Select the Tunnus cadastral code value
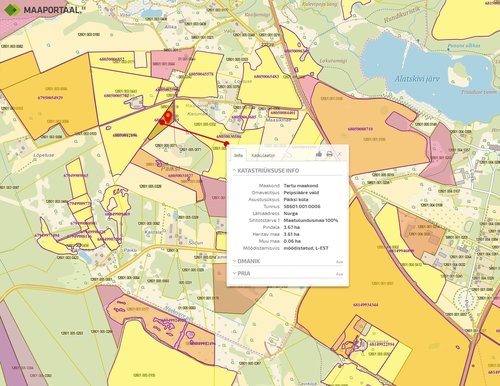Image resolution: width=500 pixels, height=386 pixels. [302, 206]
